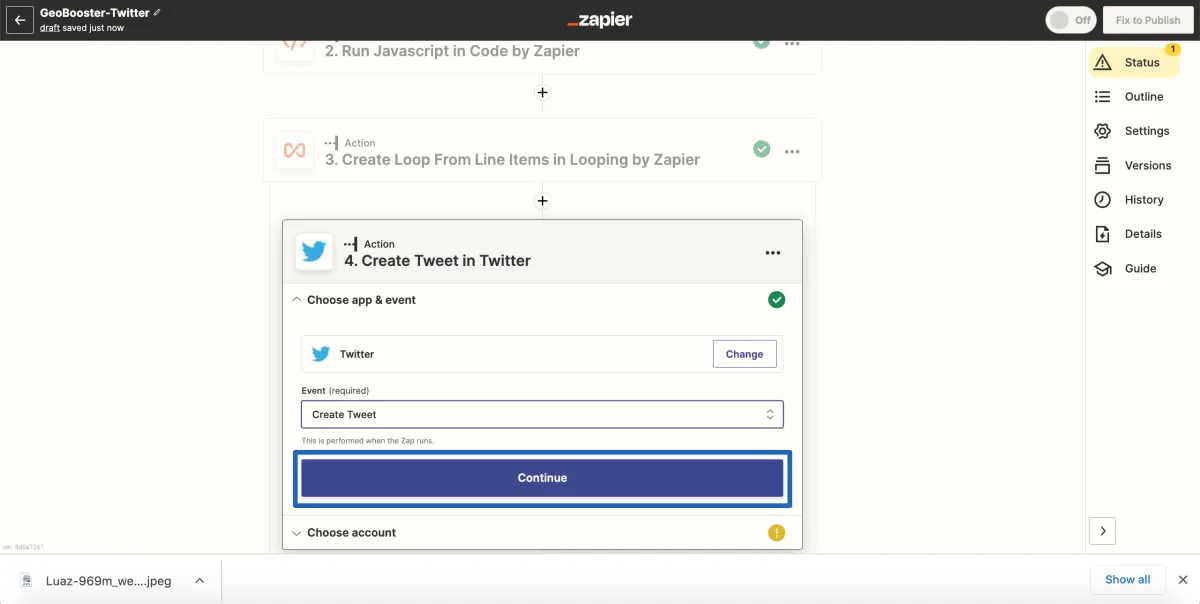Open the Guide panel

pyautogui.click(x=1134, y=268)
